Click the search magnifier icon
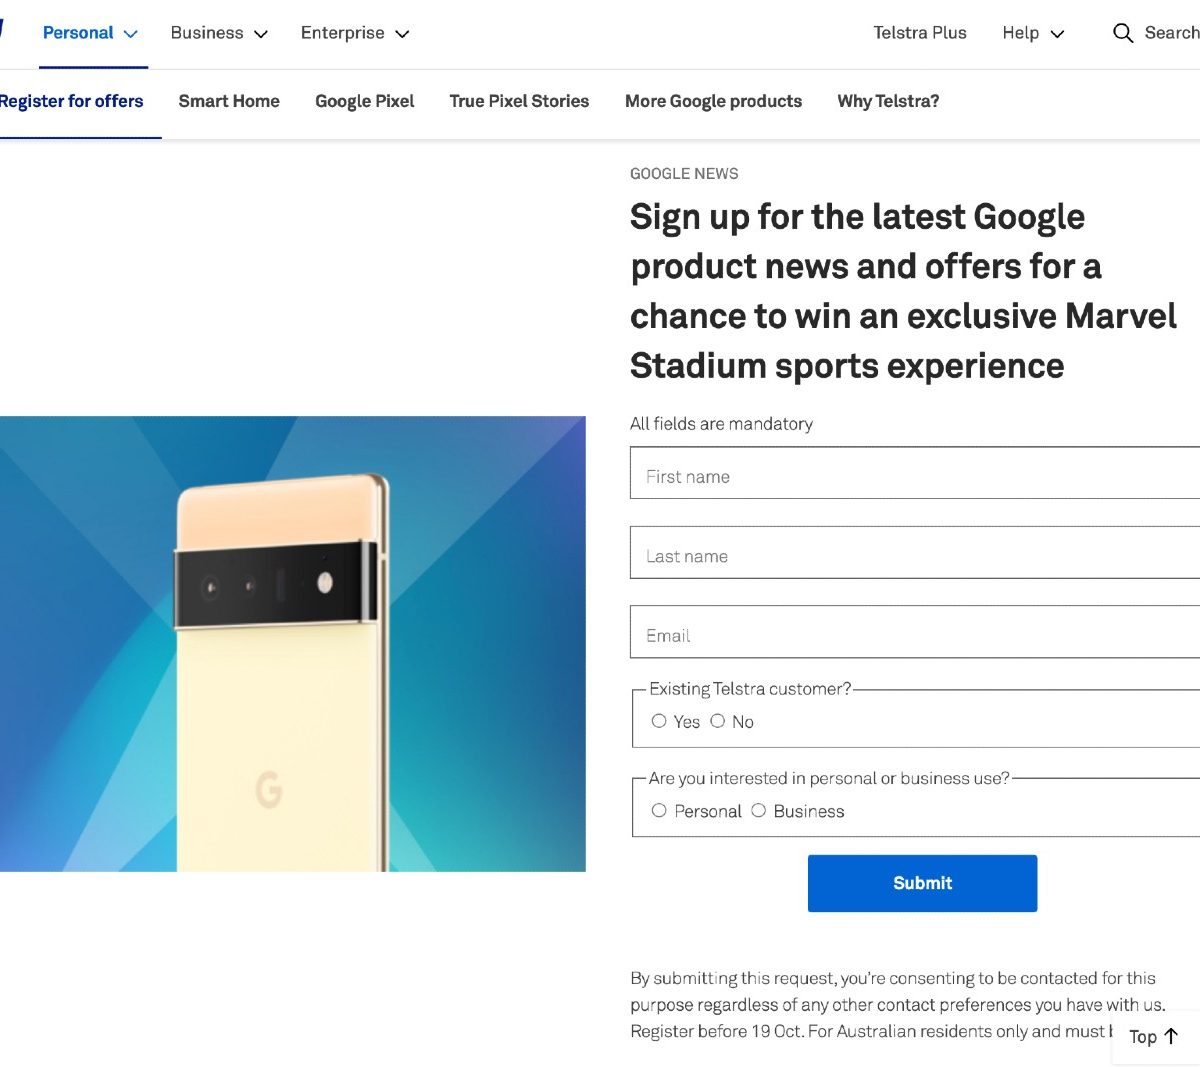The width and height of the screenshot is (1200, 1067). click(x=1123, y=33)
